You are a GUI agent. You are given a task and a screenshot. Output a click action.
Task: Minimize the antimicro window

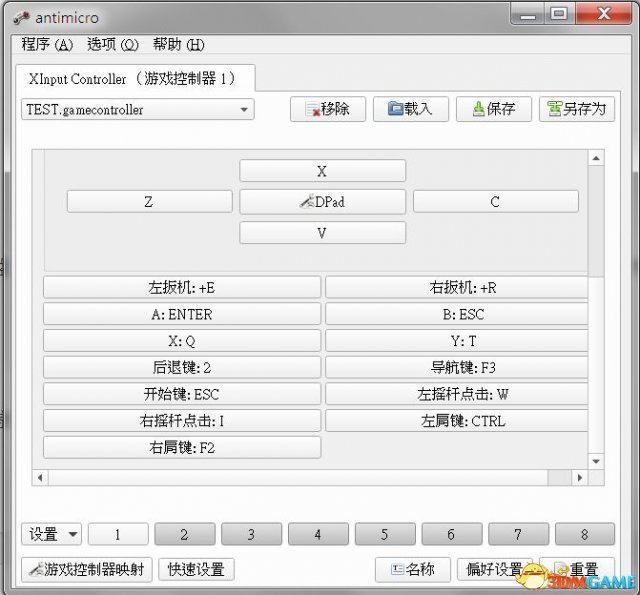(x=527, y=15)
